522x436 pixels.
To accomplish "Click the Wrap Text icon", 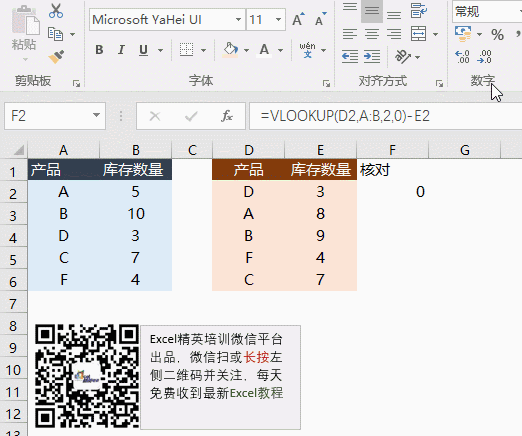I will click(418, 10).
